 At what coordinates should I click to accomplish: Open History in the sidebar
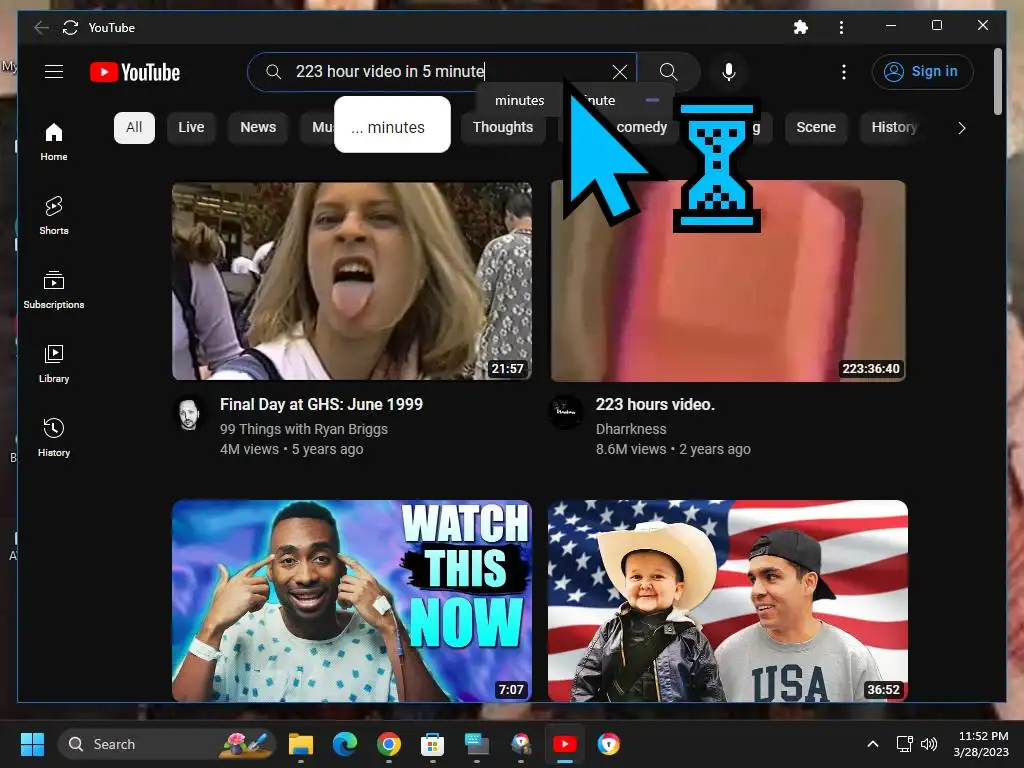pyautogui.click(x=54, y=438)
